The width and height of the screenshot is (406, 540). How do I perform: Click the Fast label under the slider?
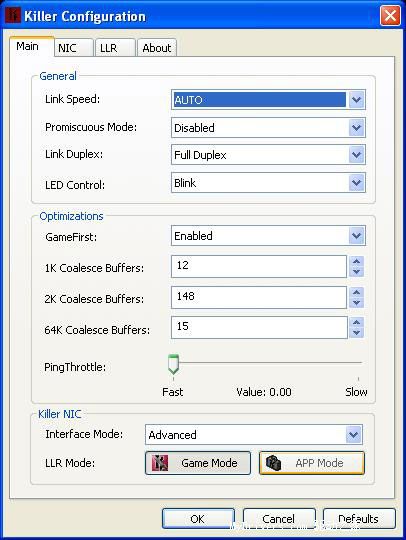pyautogui.click(x=173, y=392)
